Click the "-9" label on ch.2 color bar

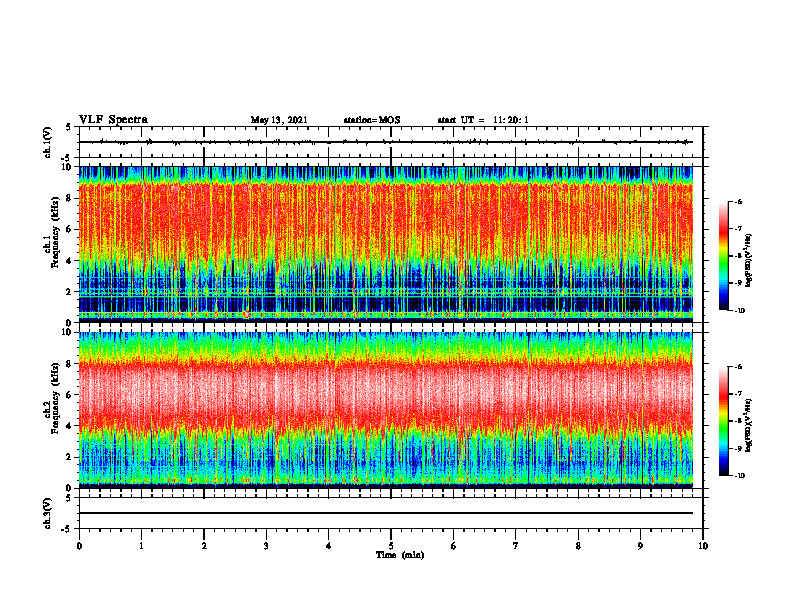pos(738,448)
